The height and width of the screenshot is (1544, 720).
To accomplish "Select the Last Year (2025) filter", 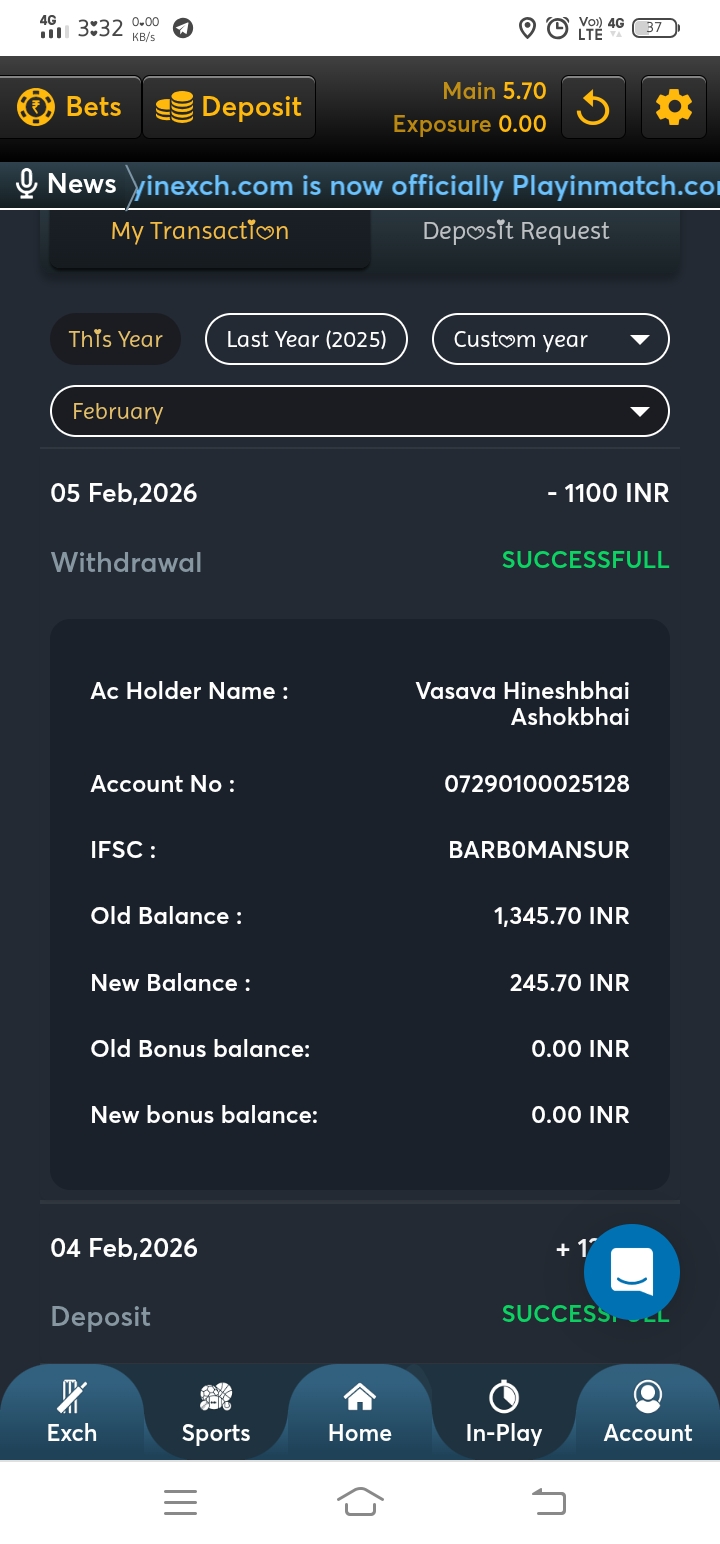I will (x=306, y=339).
